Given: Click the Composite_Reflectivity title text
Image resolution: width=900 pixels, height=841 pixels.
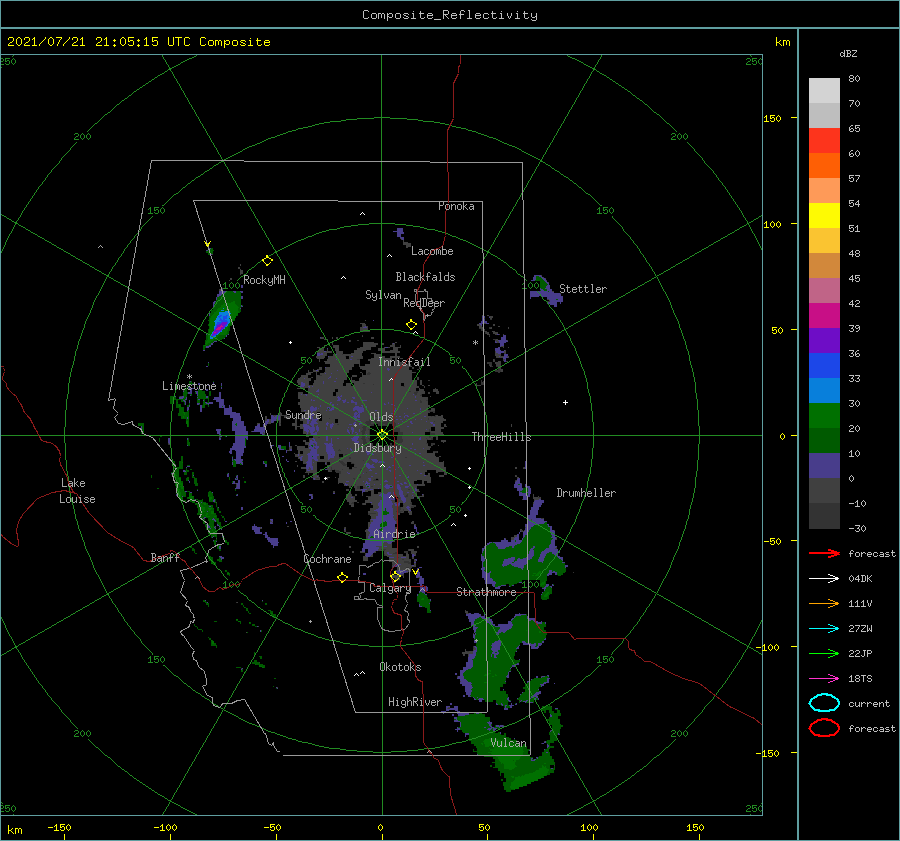Looking at the screenshot, I should [449, 15].
